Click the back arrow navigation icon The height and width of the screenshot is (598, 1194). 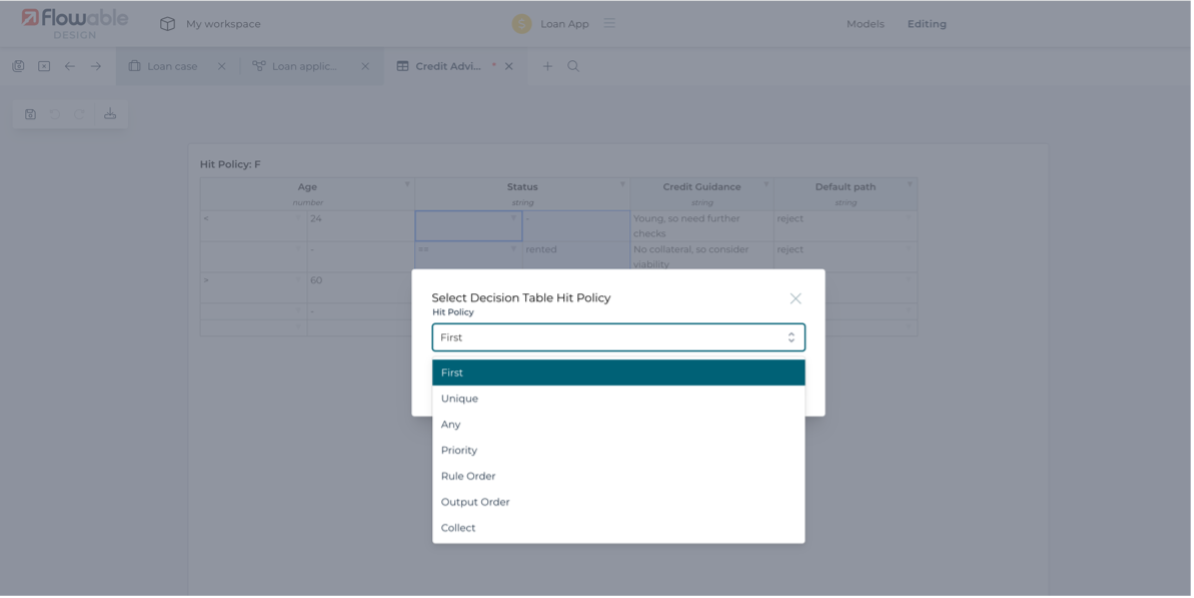70,66
